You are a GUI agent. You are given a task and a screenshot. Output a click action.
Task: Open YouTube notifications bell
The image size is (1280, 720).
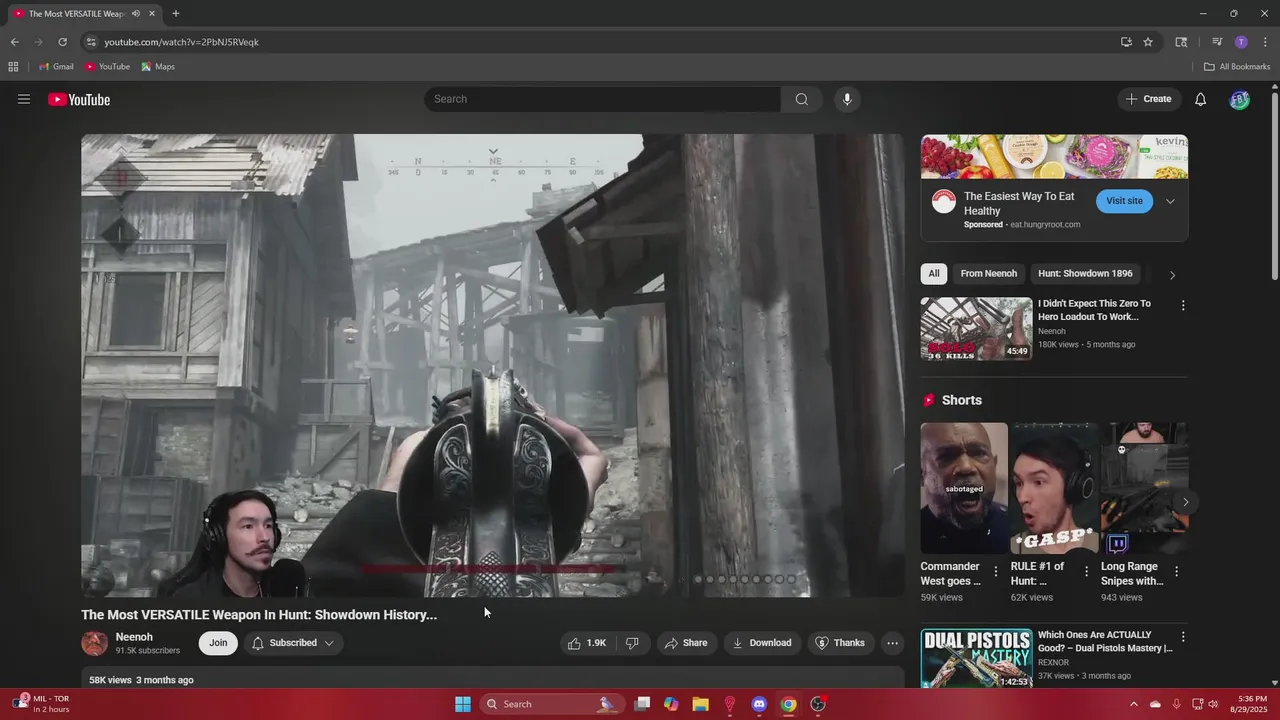[x=1201, y=99]
